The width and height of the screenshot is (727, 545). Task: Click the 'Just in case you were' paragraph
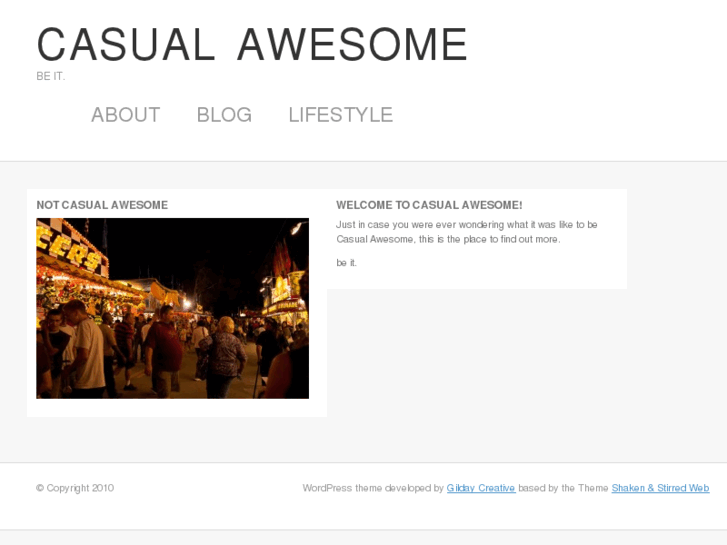(467, 232)
